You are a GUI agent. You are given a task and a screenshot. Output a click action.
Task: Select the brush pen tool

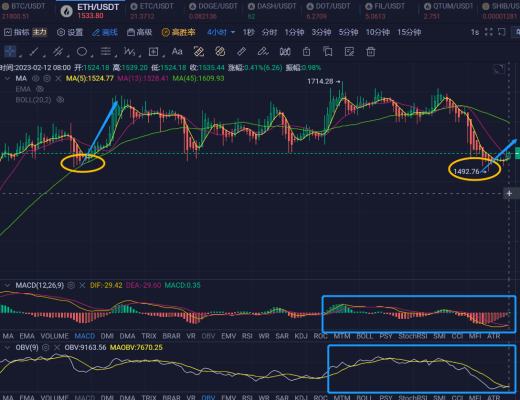coord(263,52)
